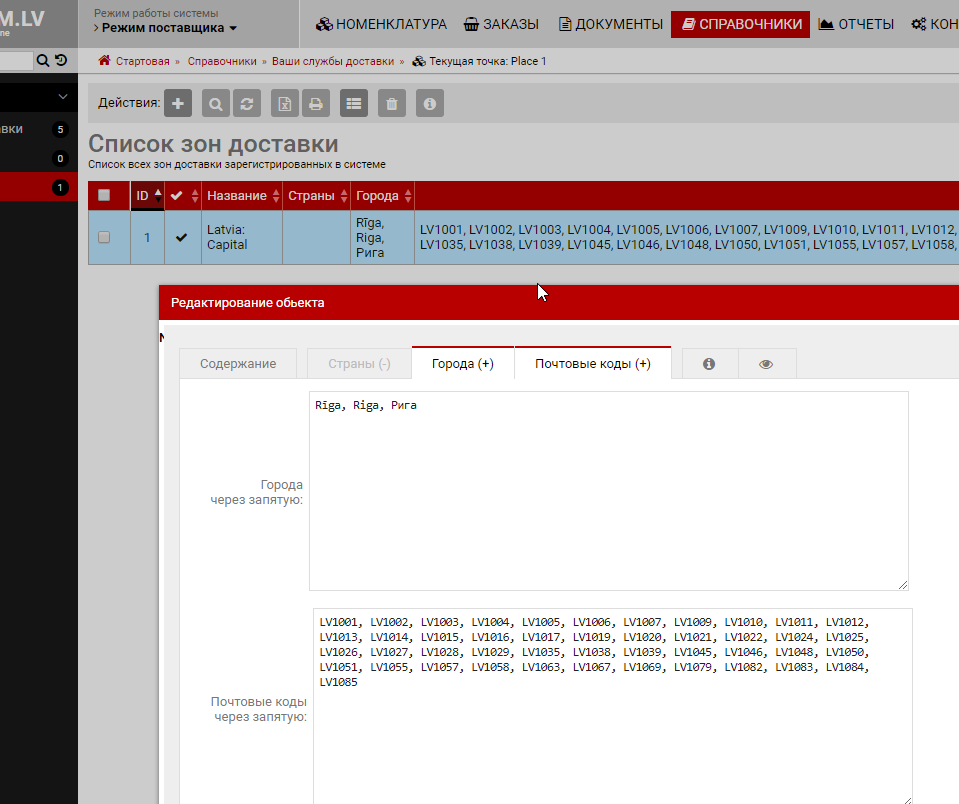Open the Заказы menu
This screenshot has height=804, width=959.
[501, 24]
